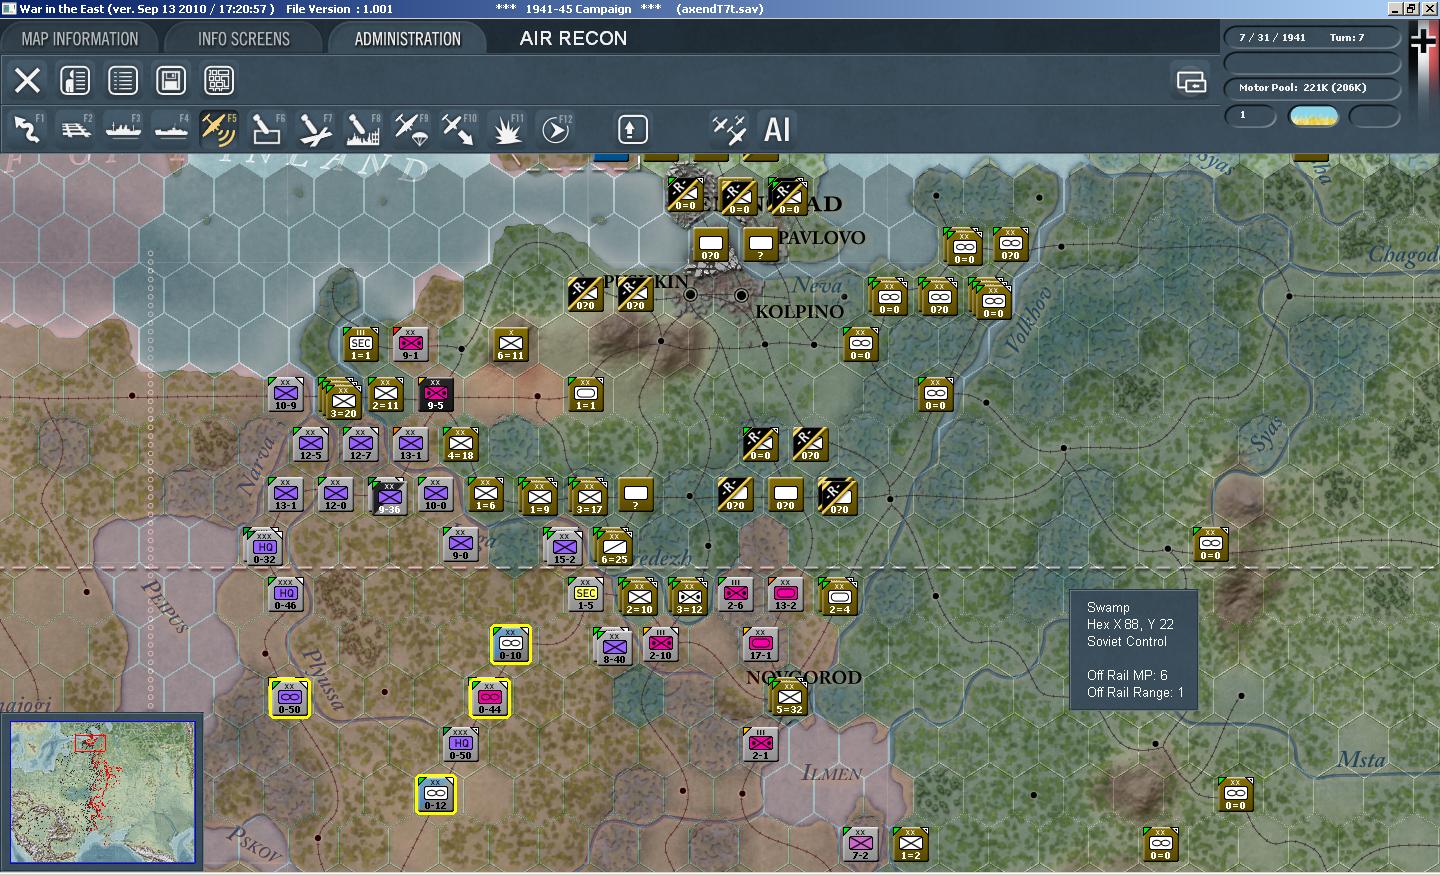
Task: Select the Soviet unit 5=32 at Novgorod
Action: tap(789, 696)
